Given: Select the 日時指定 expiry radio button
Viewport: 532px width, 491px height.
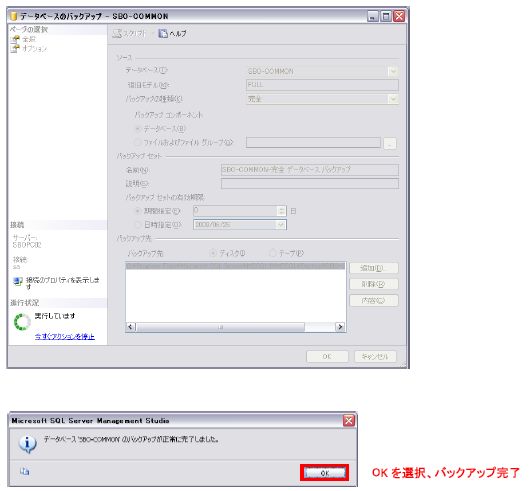Looking at the screenshot, I should tap(138, 225).
